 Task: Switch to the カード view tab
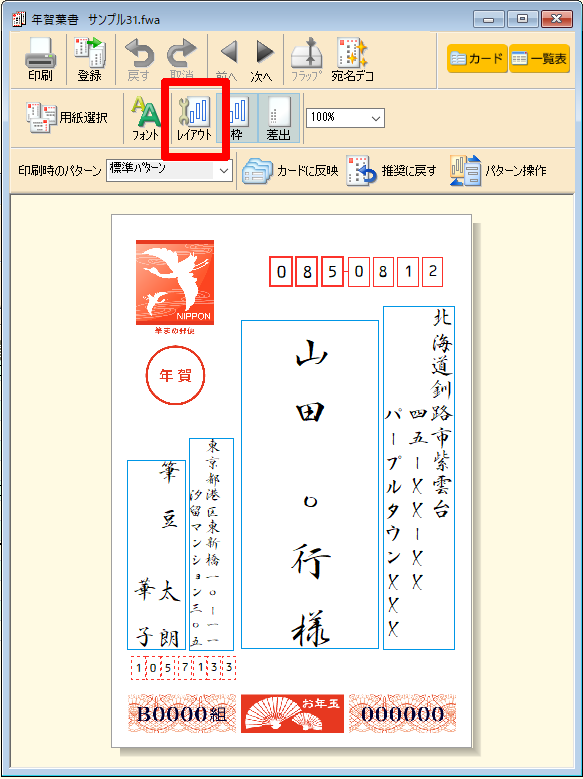[x=477, y=59]
